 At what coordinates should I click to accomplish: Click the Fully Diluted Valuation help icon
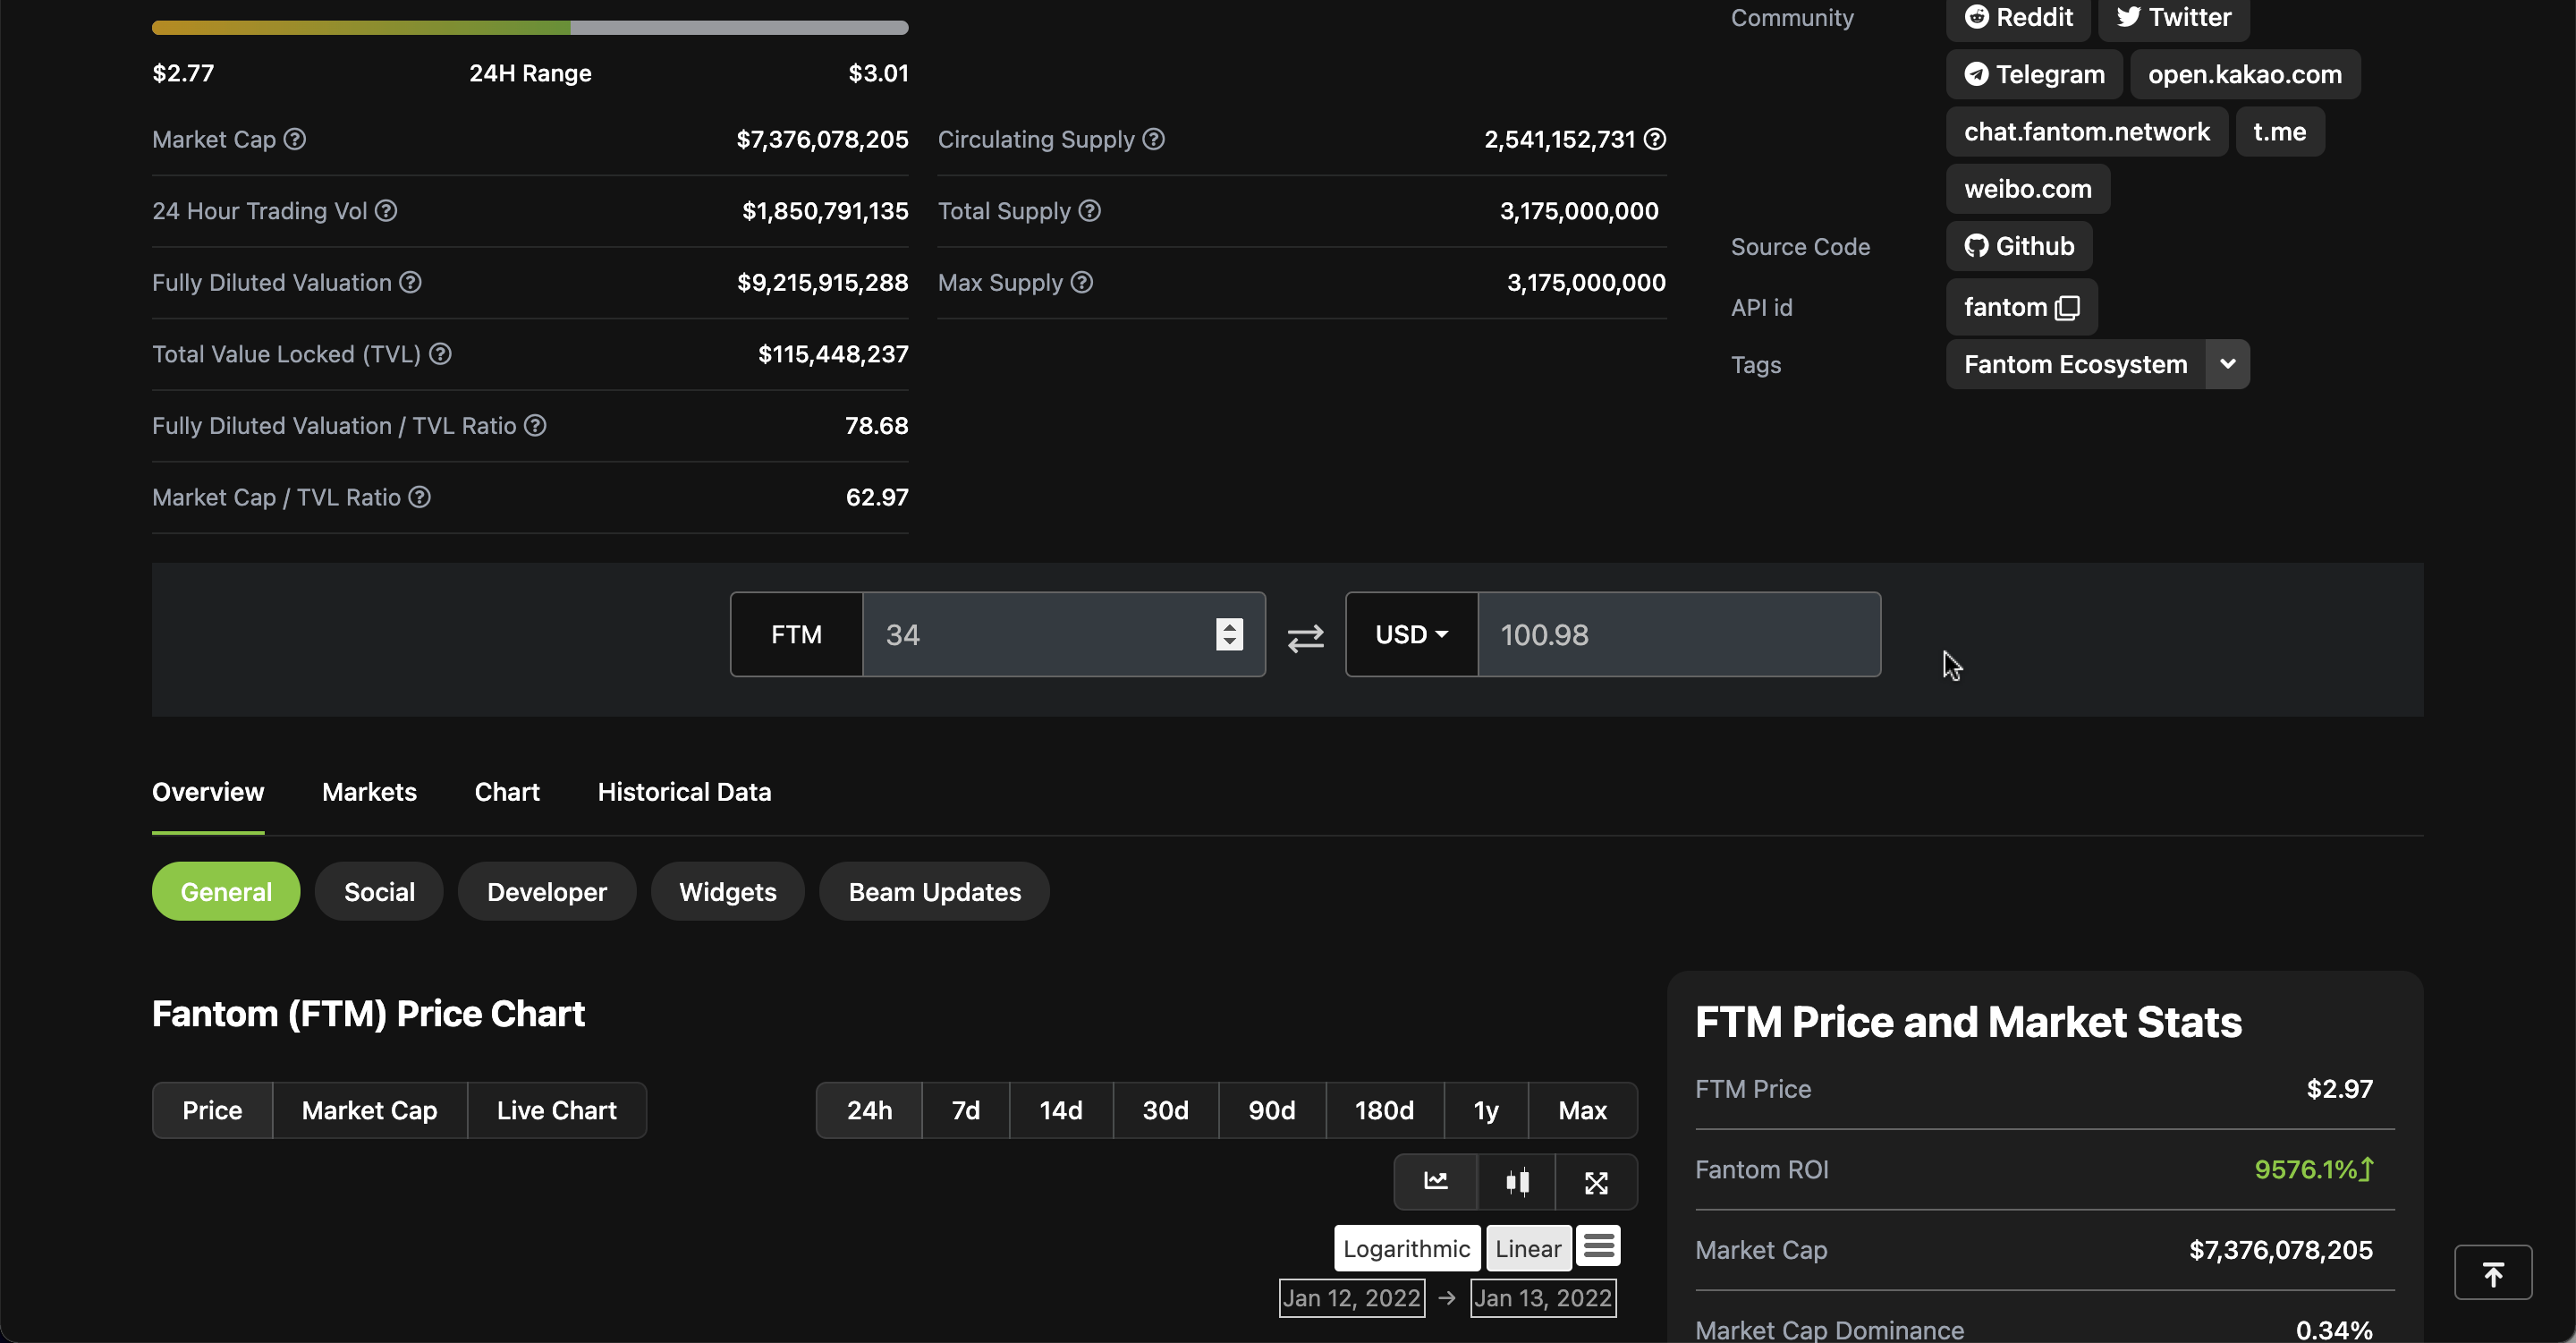pos(410,283)
